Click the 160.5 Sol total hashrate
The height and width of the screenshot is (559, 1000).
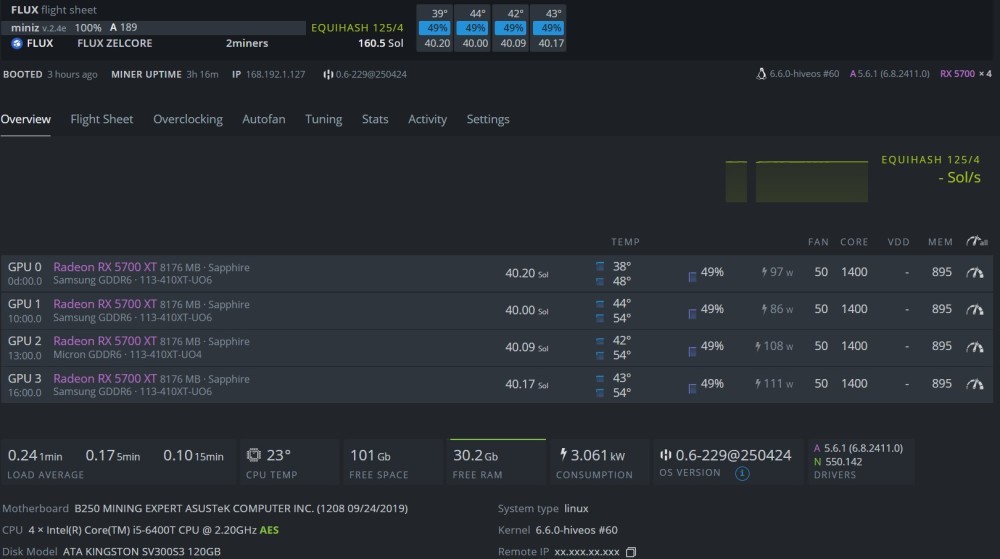coord(381,43)
